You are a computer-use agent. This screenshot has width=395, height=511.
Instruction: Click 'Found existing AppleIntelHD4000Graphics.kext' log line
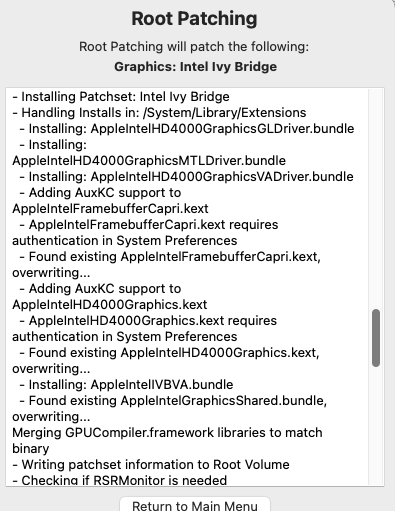166,361
